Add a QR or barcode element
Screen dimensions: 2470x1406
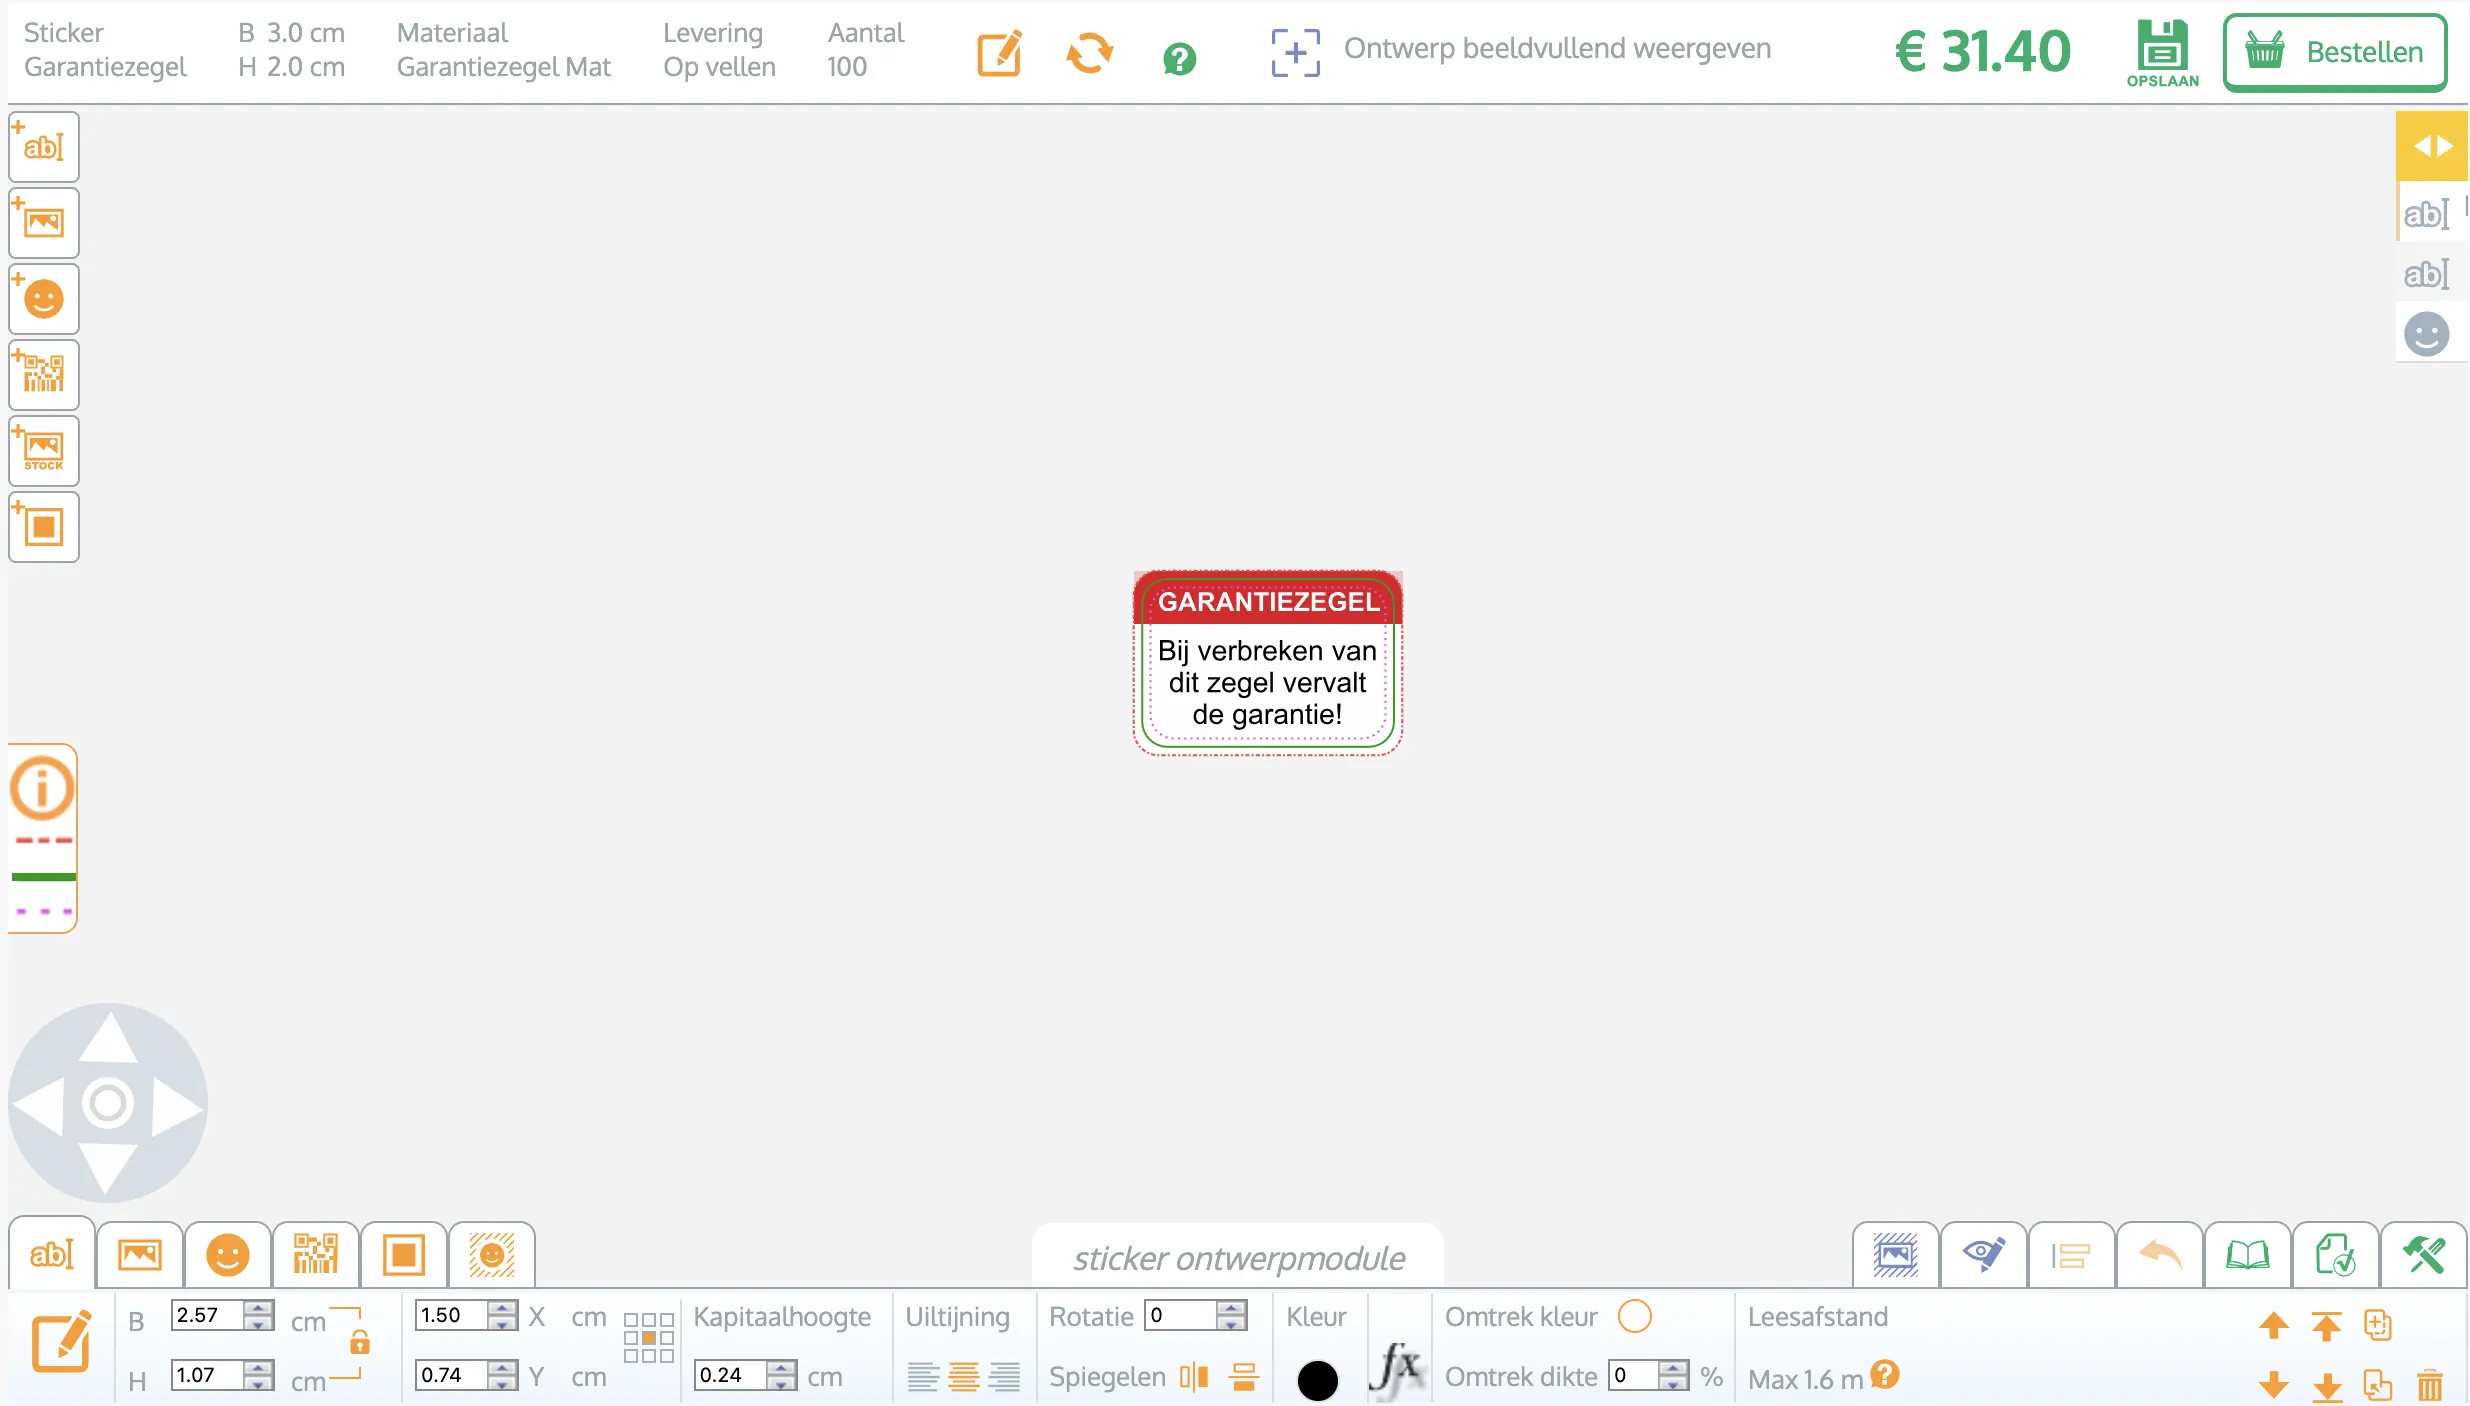[44, 375]
